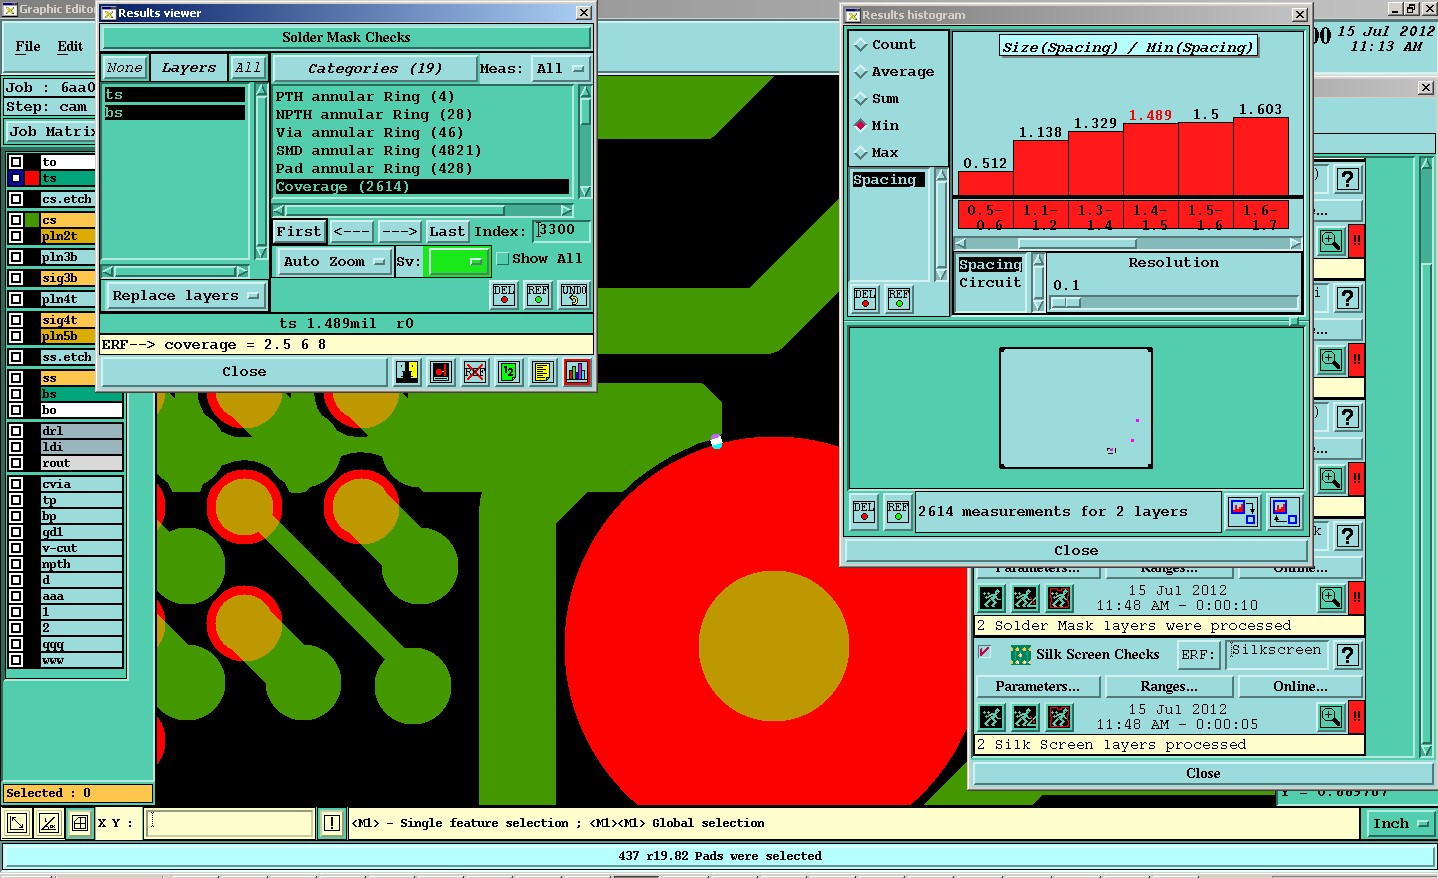
Task: Click DEL icon beside measurements count text
Action: [864, 512]
